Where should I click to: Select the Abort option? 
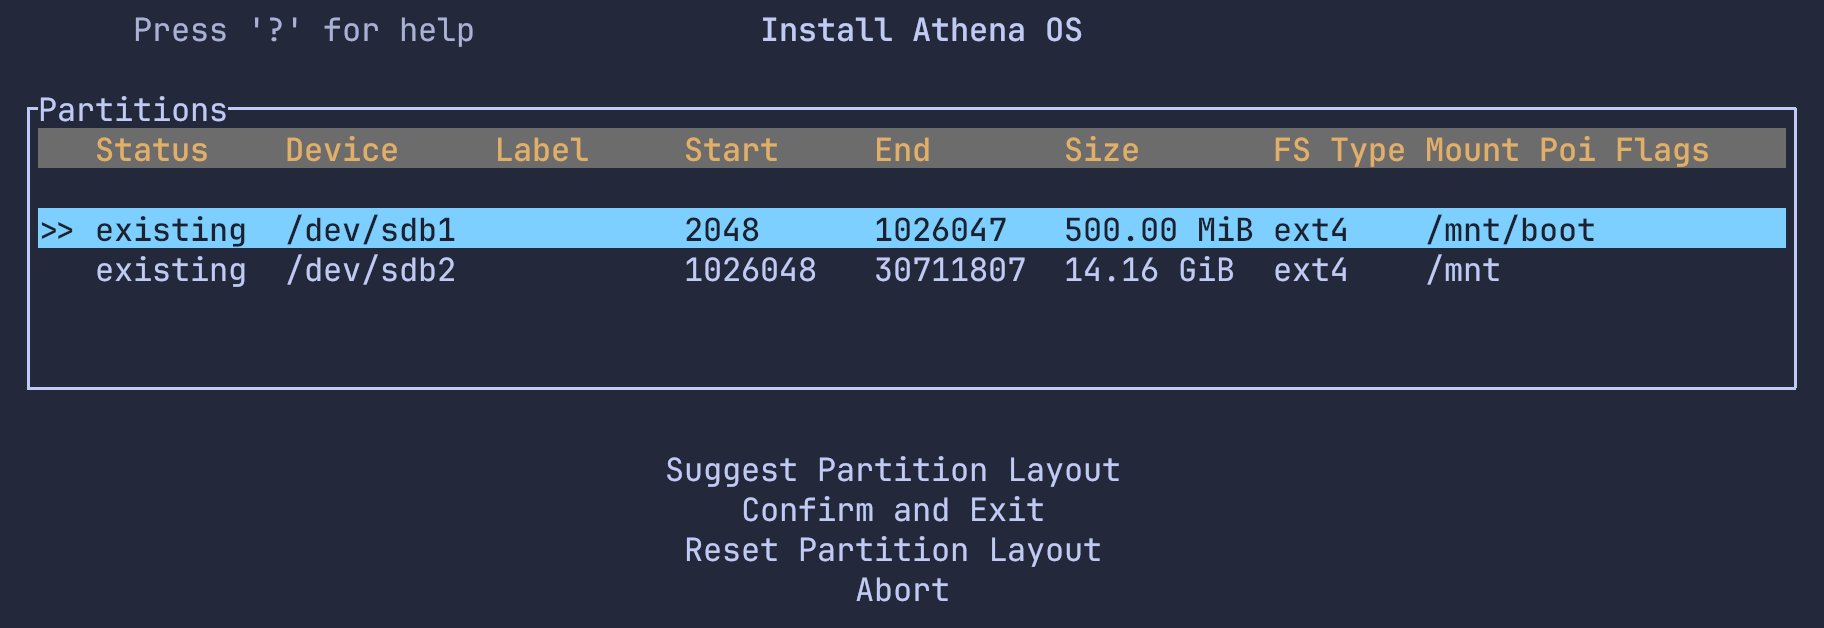click(902, 590)
